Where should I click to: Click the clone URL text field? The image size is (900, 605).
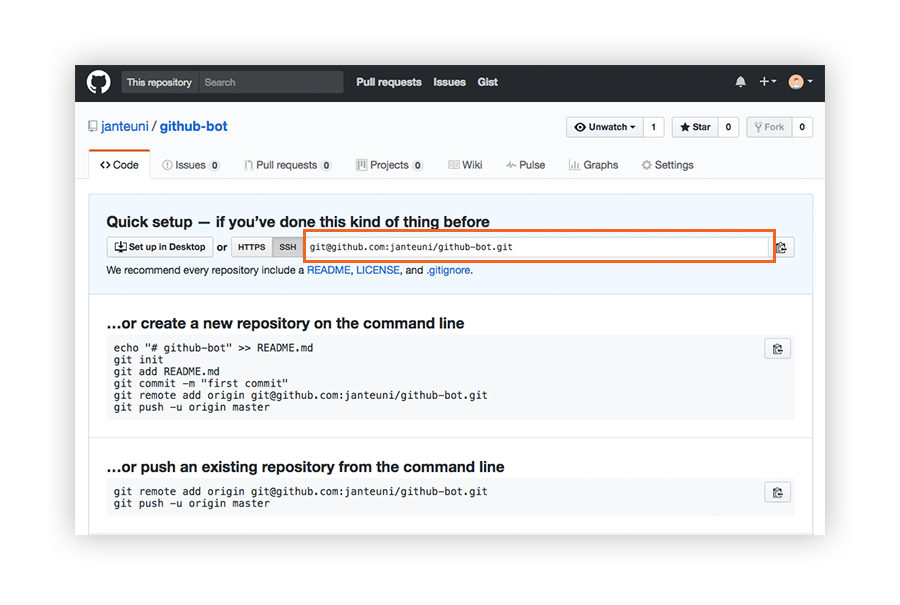pos(537,247)
